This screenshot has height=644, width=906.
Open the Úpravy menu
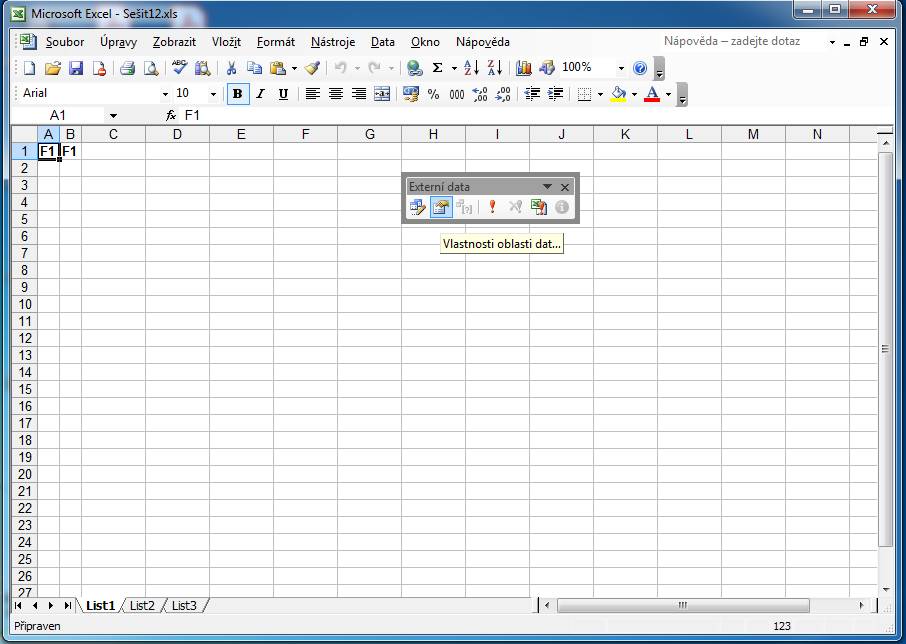(118, 42)
